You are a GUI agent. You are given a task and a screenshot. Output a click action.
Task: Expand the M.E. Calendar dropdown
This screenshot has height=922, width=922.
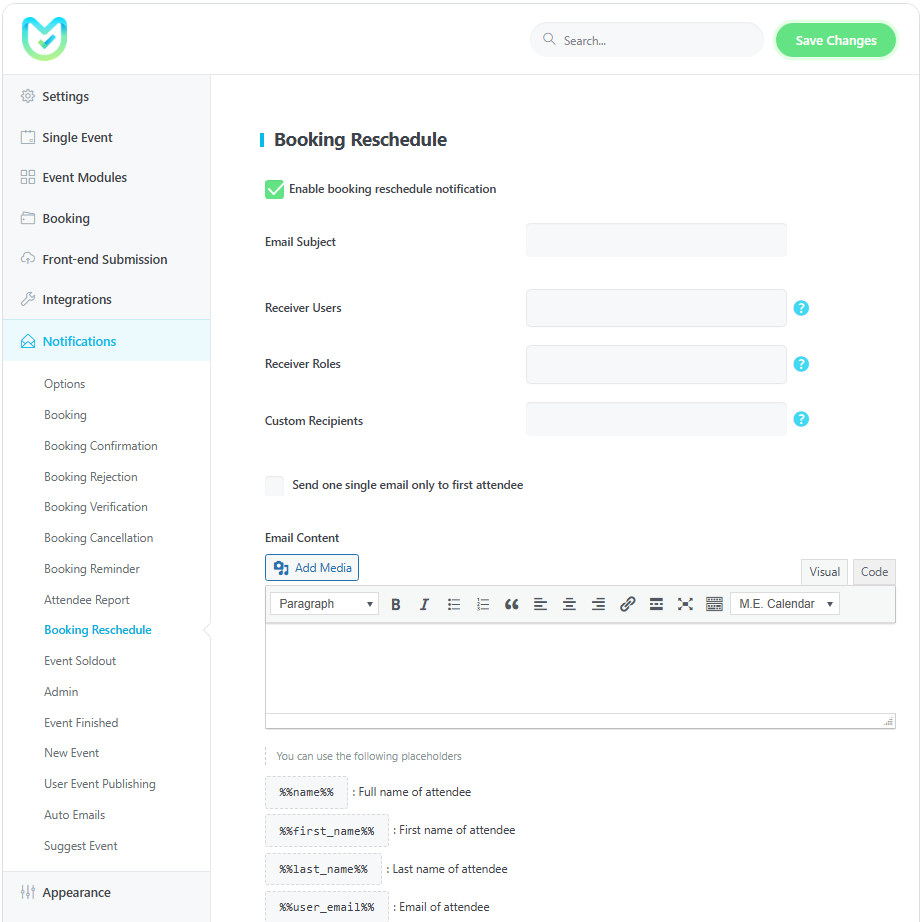tap(785, 604)
